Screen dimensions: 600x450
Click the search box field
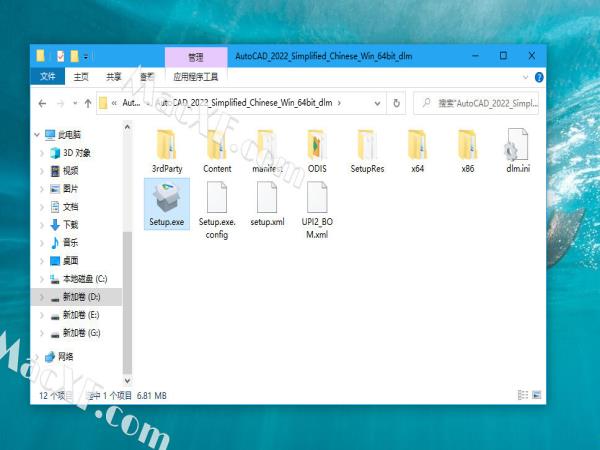click(476, 103)
